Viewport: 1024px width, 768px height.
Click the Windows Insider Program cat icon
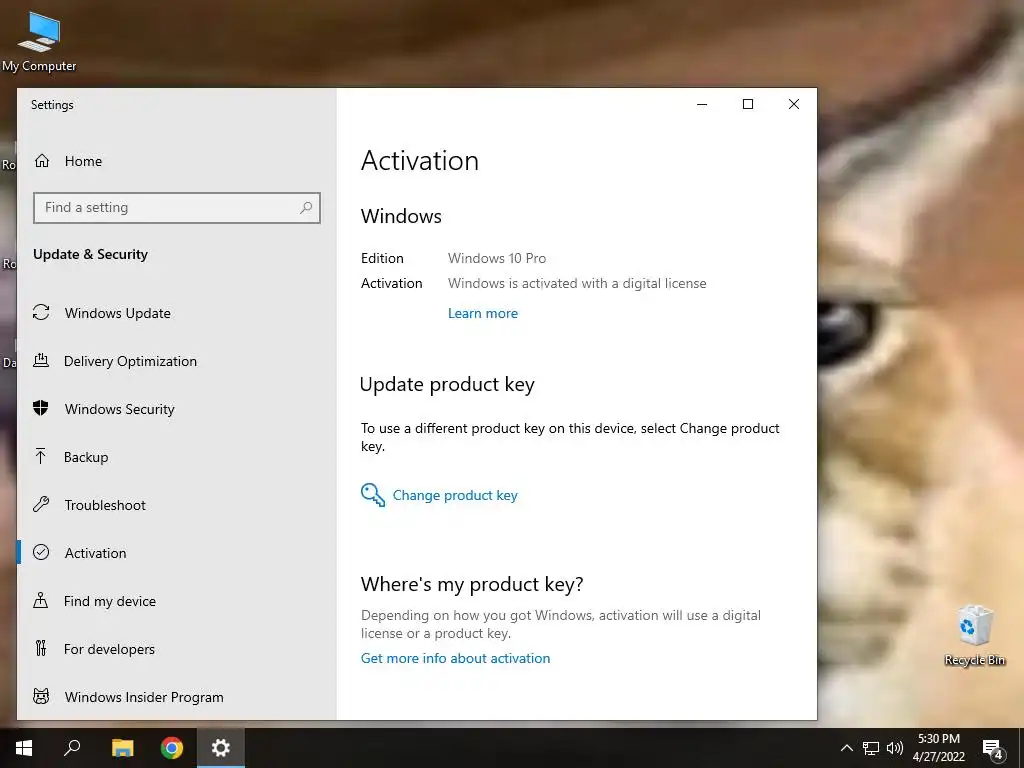[41, 696]
